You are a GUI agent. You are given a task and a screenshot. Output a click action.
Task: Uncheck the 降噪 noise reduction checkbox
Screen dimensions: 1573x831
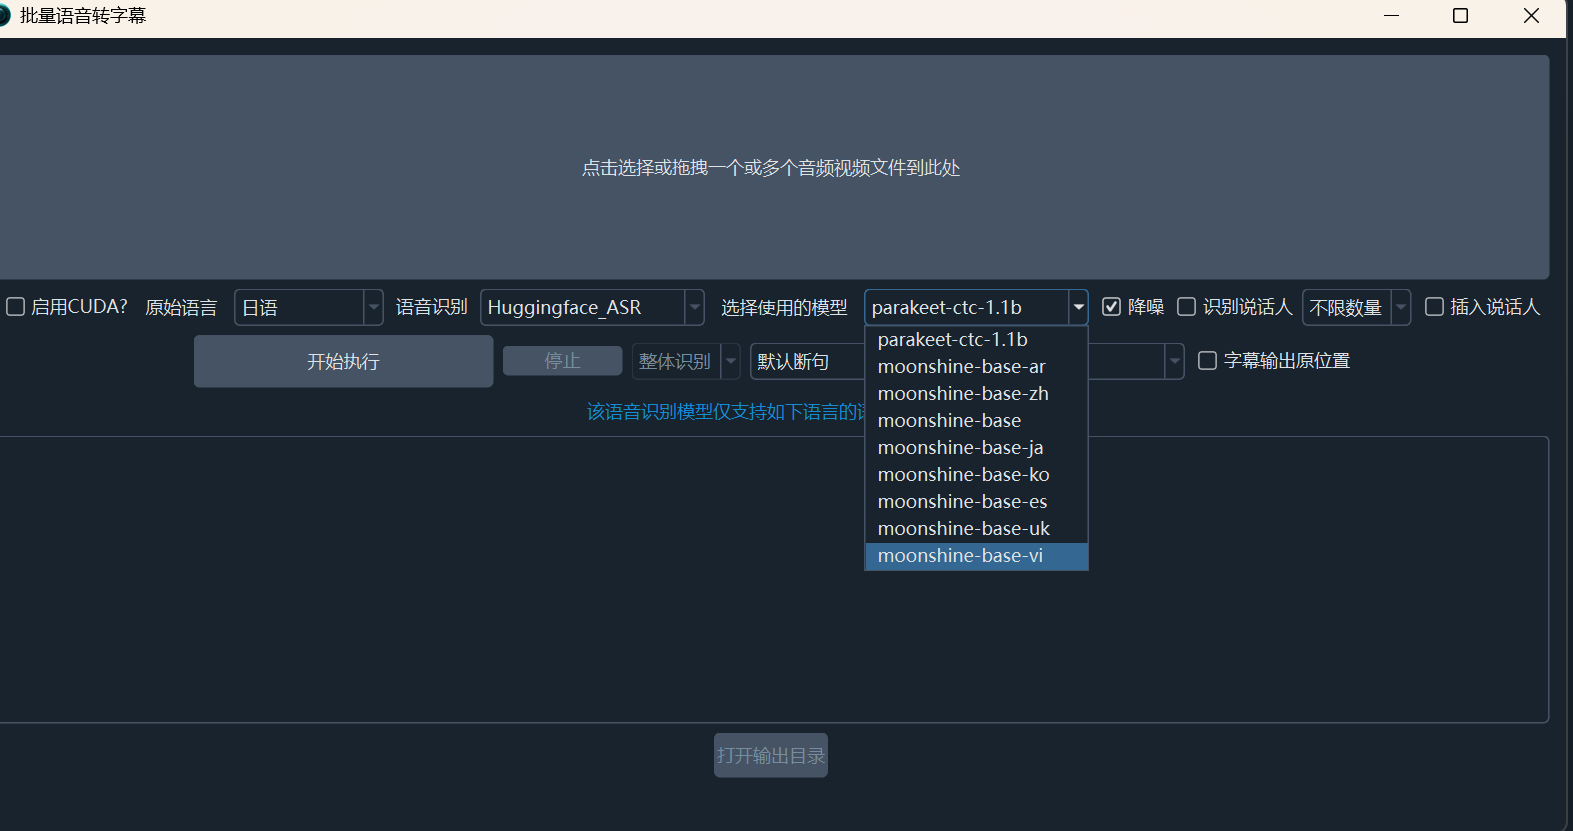point(1111,307)
